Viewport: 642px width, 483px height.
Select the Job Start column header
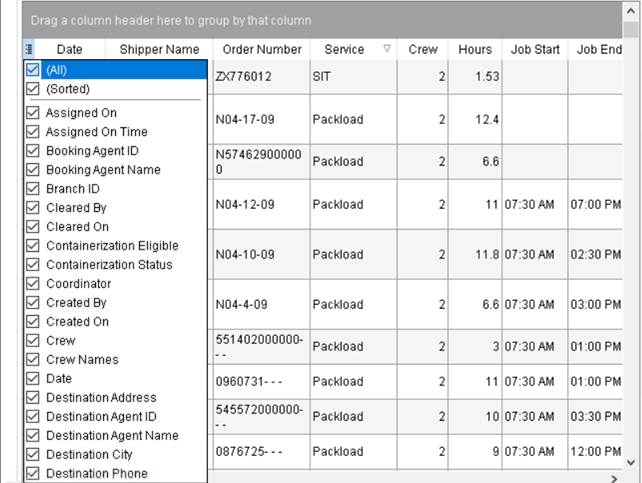pos(535,49)
